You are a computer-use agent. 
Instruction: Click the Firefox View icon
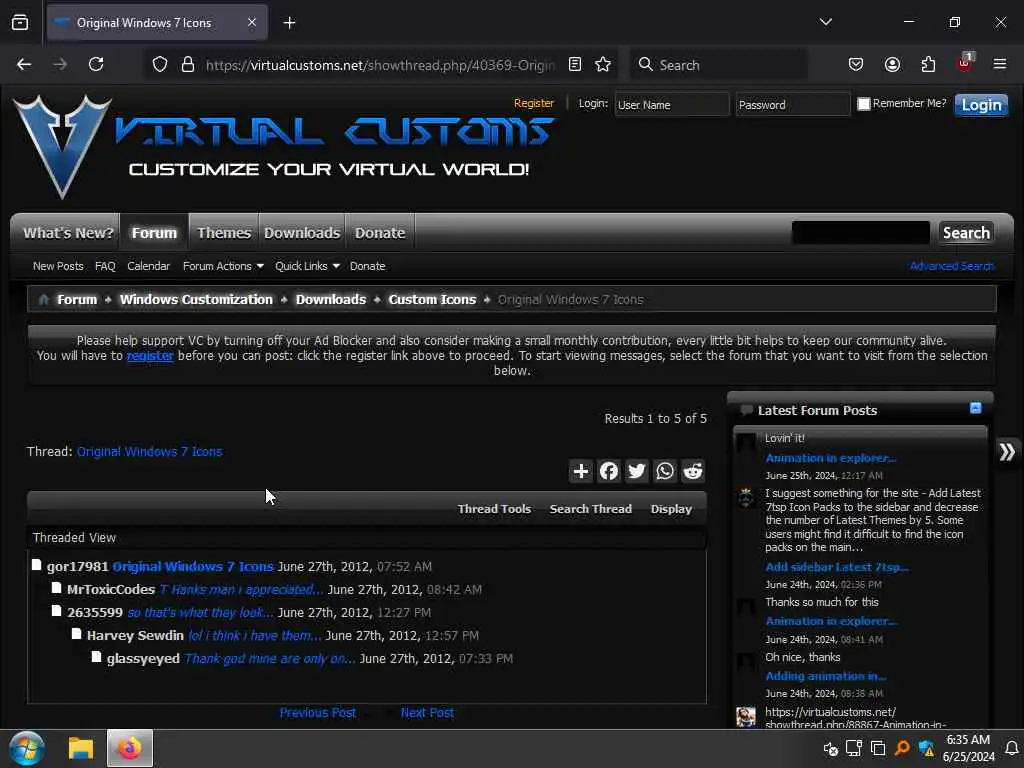pyautogui.click(x=20, y=22)
